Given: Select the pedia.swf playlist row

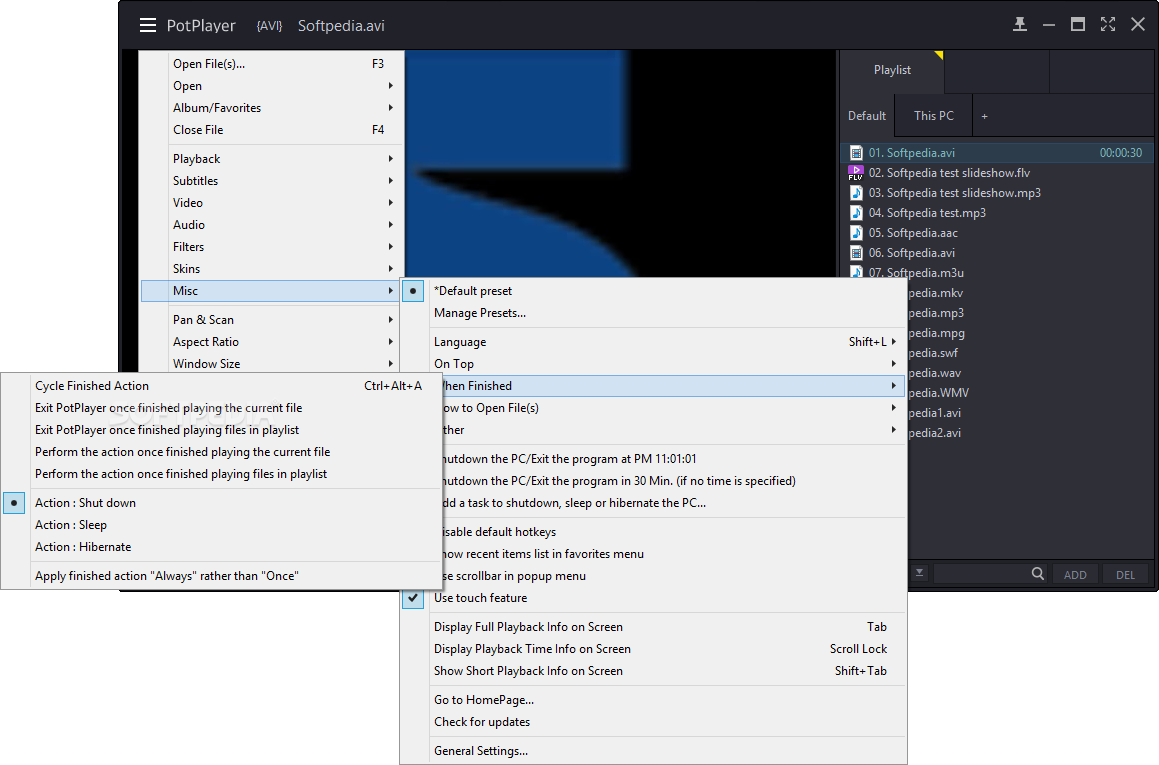Looking at the screenshot, I should 1030,353.
